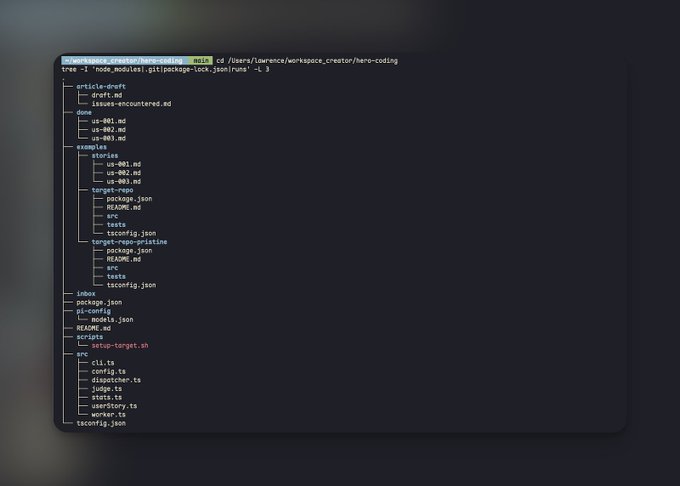Click the scripts directory entry
Screen dimensions: 680x486
pyautogui.click(x=90, y=337)
